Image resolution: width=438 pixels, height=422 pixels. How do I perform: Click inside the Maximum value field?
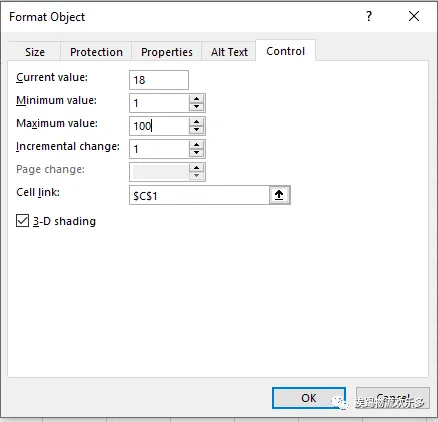tap(159, 126)
